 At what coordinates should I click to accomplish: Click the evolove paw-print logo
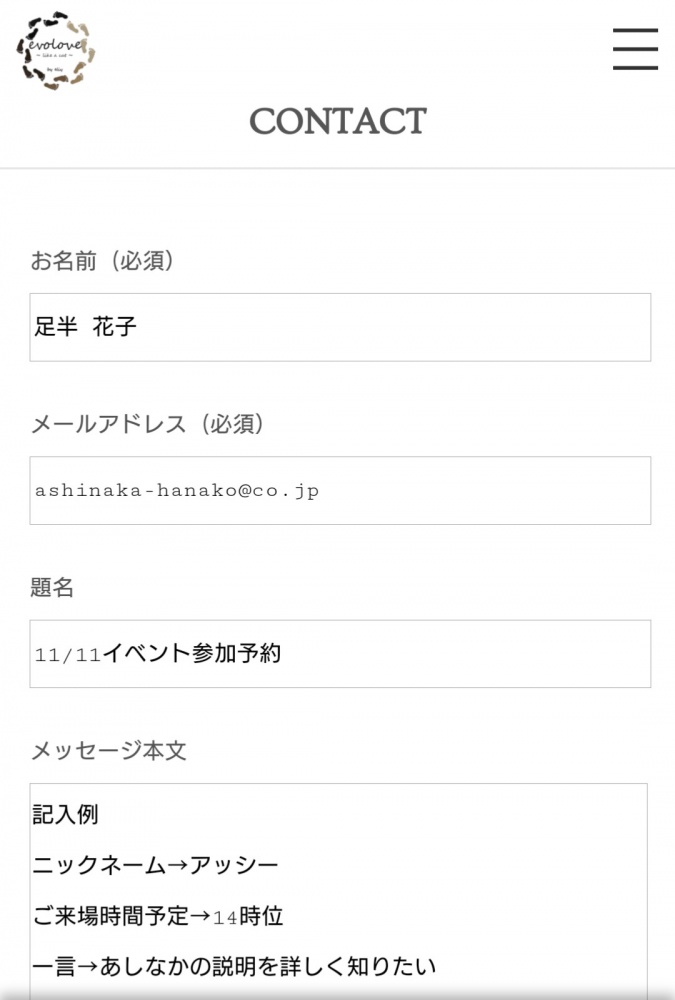click(x=56, y=50)
